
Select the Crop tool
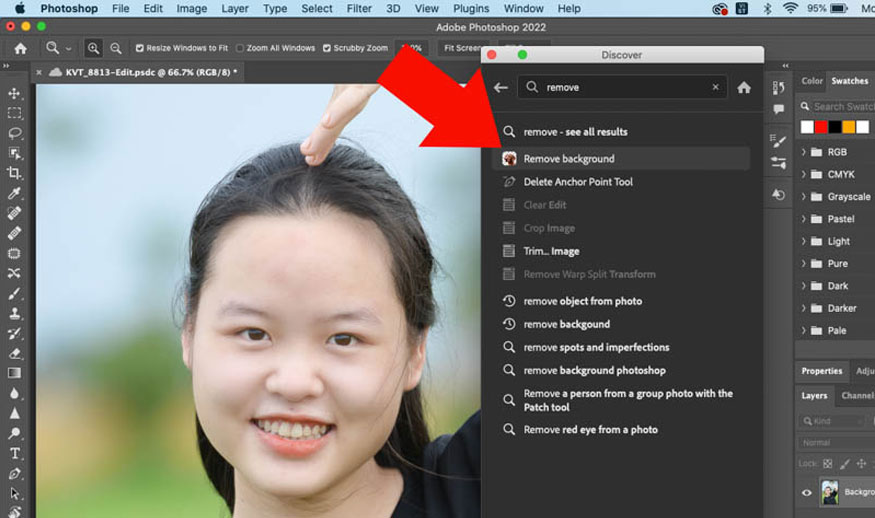tap(15, 173)
